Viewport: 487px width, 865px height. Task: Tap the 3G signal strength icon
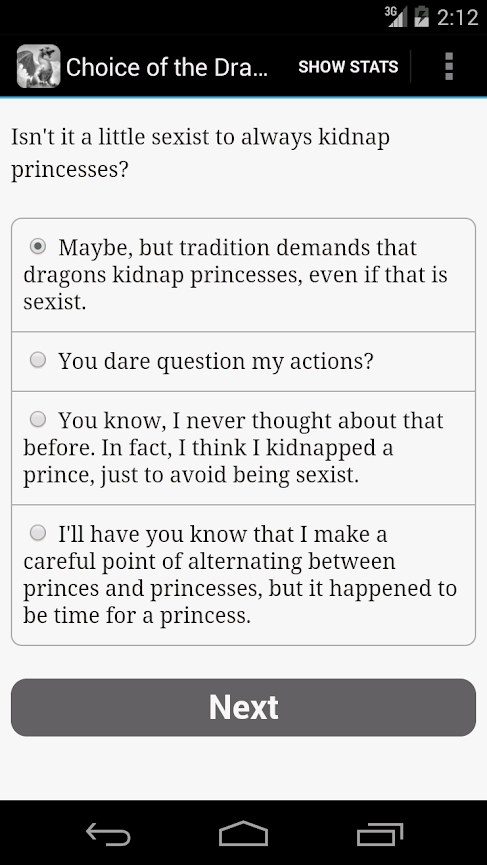pos(395,17)
